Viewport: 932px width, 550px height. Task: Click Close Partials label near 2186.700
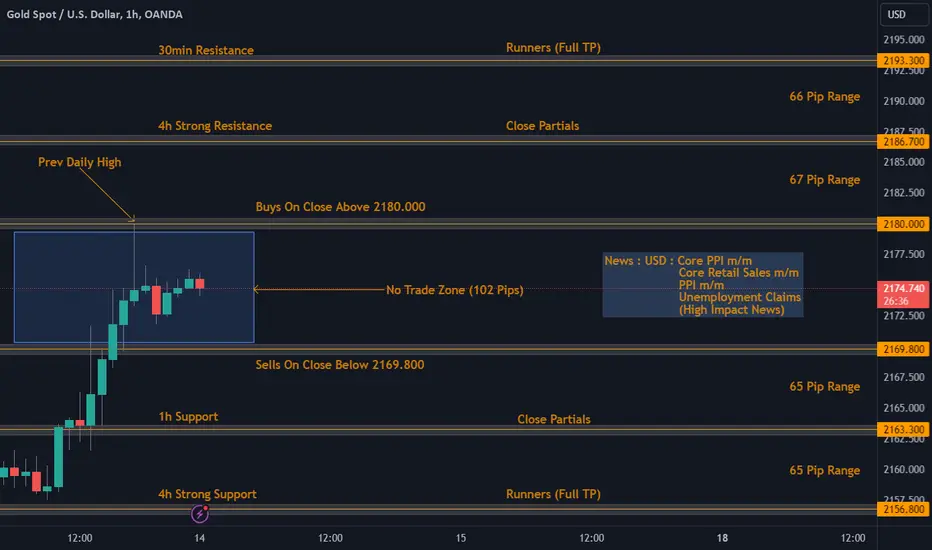pos(542,125)
